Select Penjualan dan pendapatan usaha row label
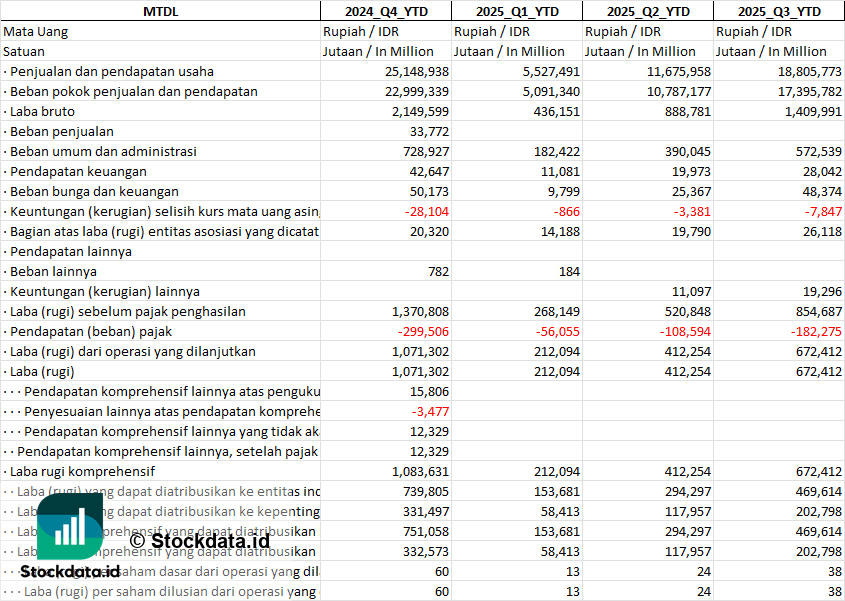Screen dimensions: 845x601 (108, 71)
